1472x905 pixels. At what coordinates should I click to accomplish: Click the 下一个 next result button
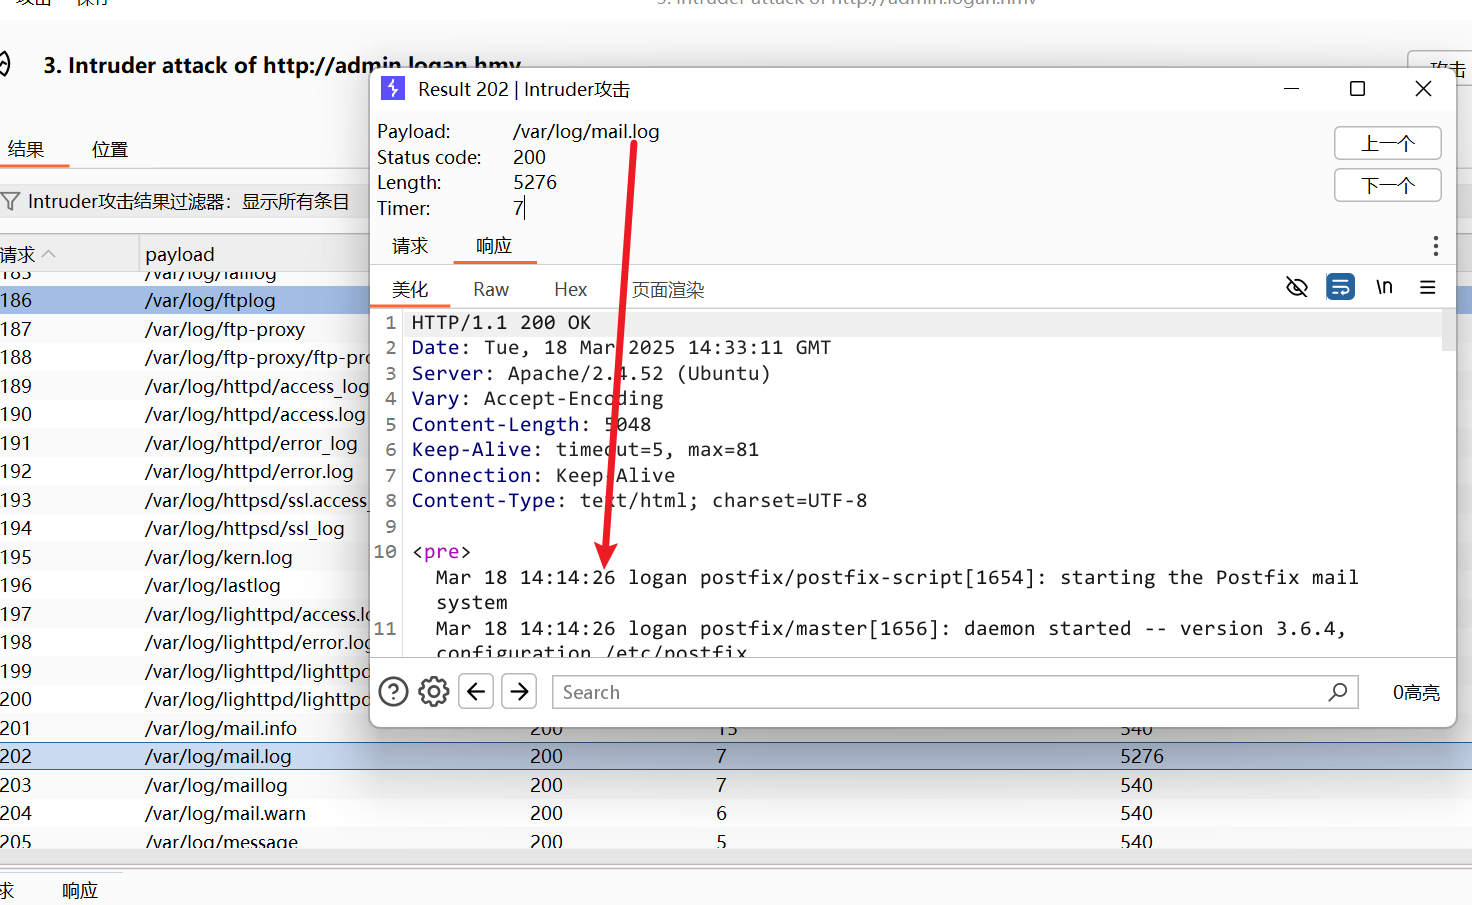click(x=1388, y=185)
